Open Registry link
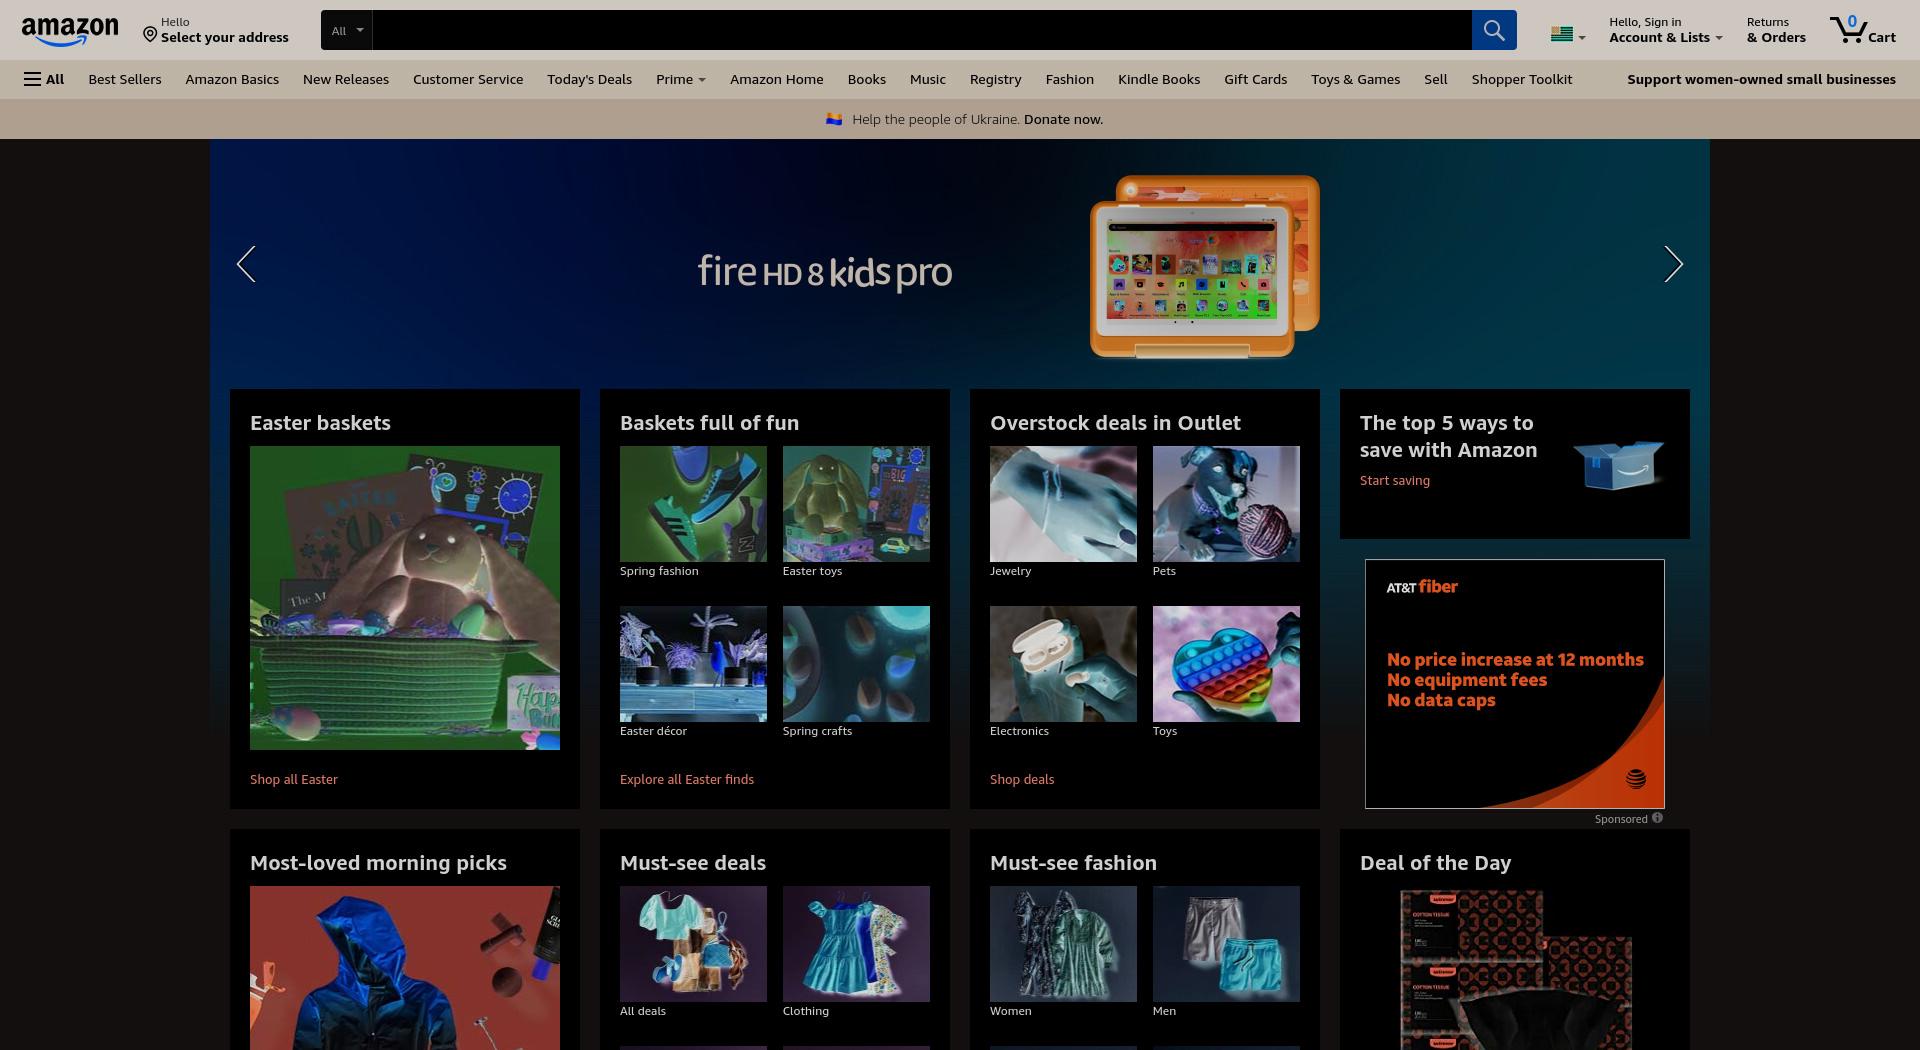The width and height of the screenshot is (1920, 1050). pyautogui.click(x=995, y=79)
